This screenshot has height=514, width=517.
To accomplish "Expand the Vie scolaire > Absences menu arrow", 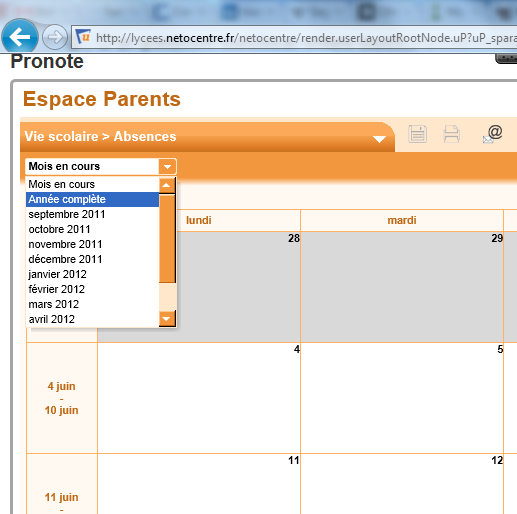I will coord(379,139).
